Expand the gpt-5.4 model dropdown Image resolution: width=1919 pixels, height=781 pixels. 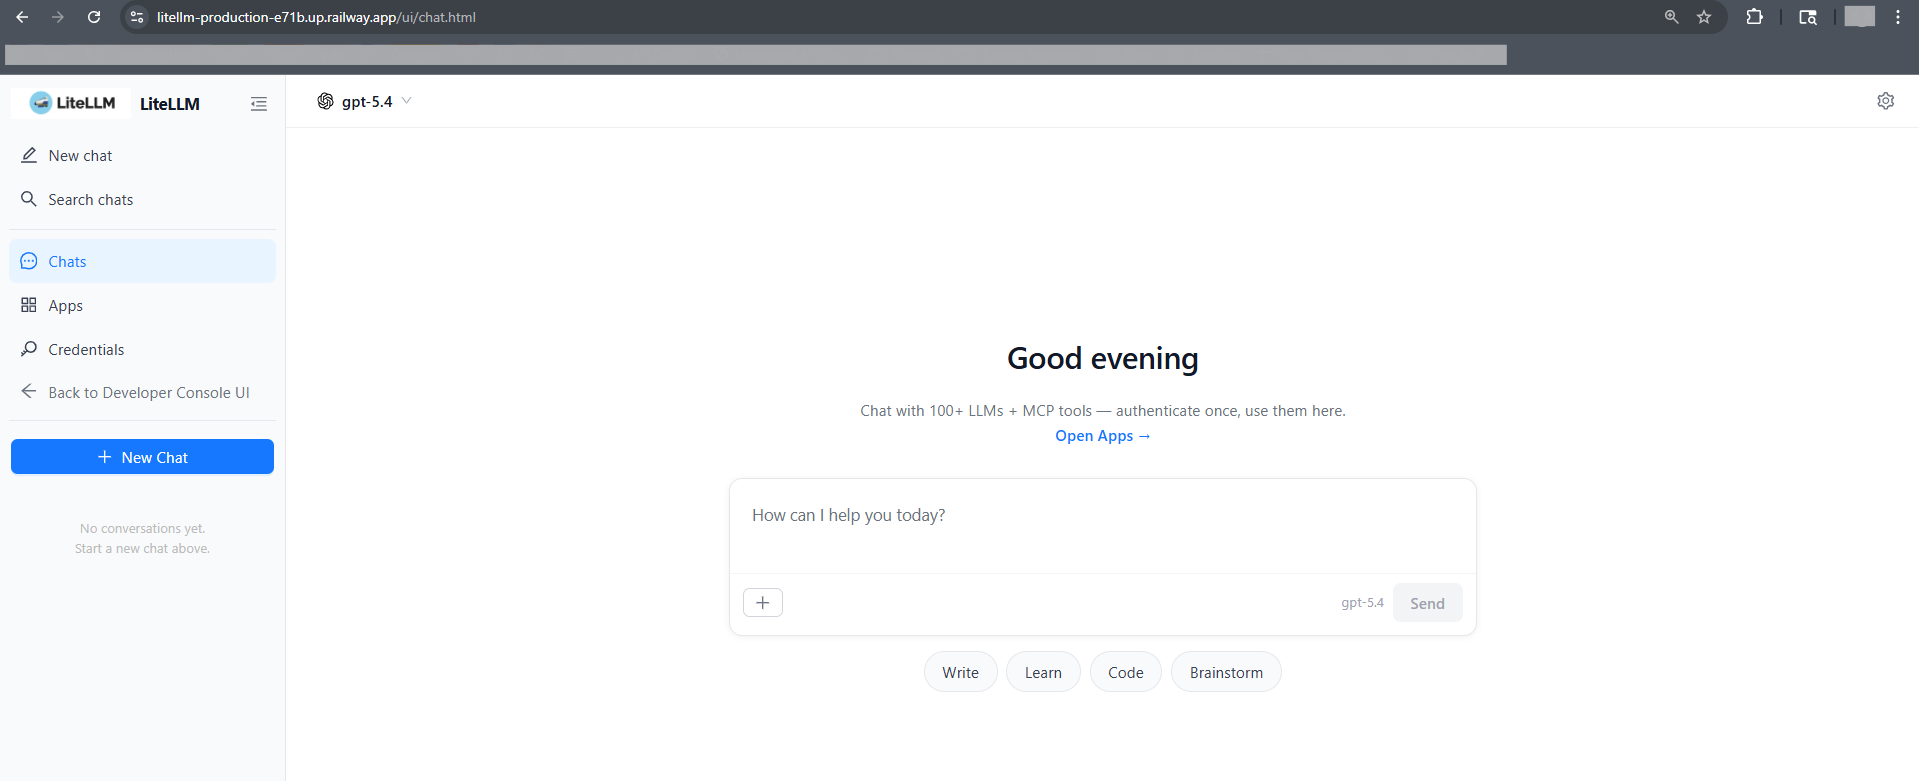tap(366, 101)
